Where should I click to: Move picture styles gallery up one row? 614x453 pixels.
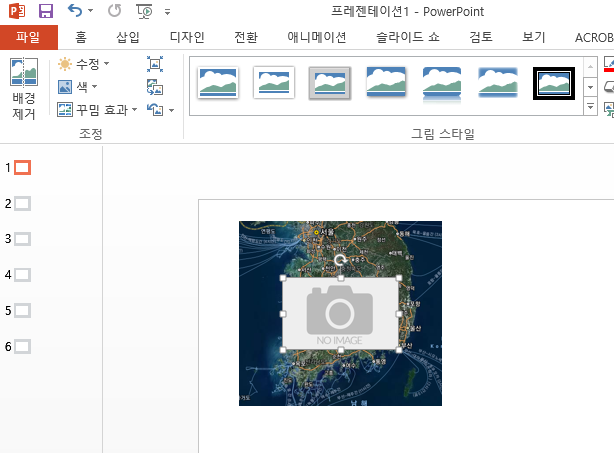[590, 67]
